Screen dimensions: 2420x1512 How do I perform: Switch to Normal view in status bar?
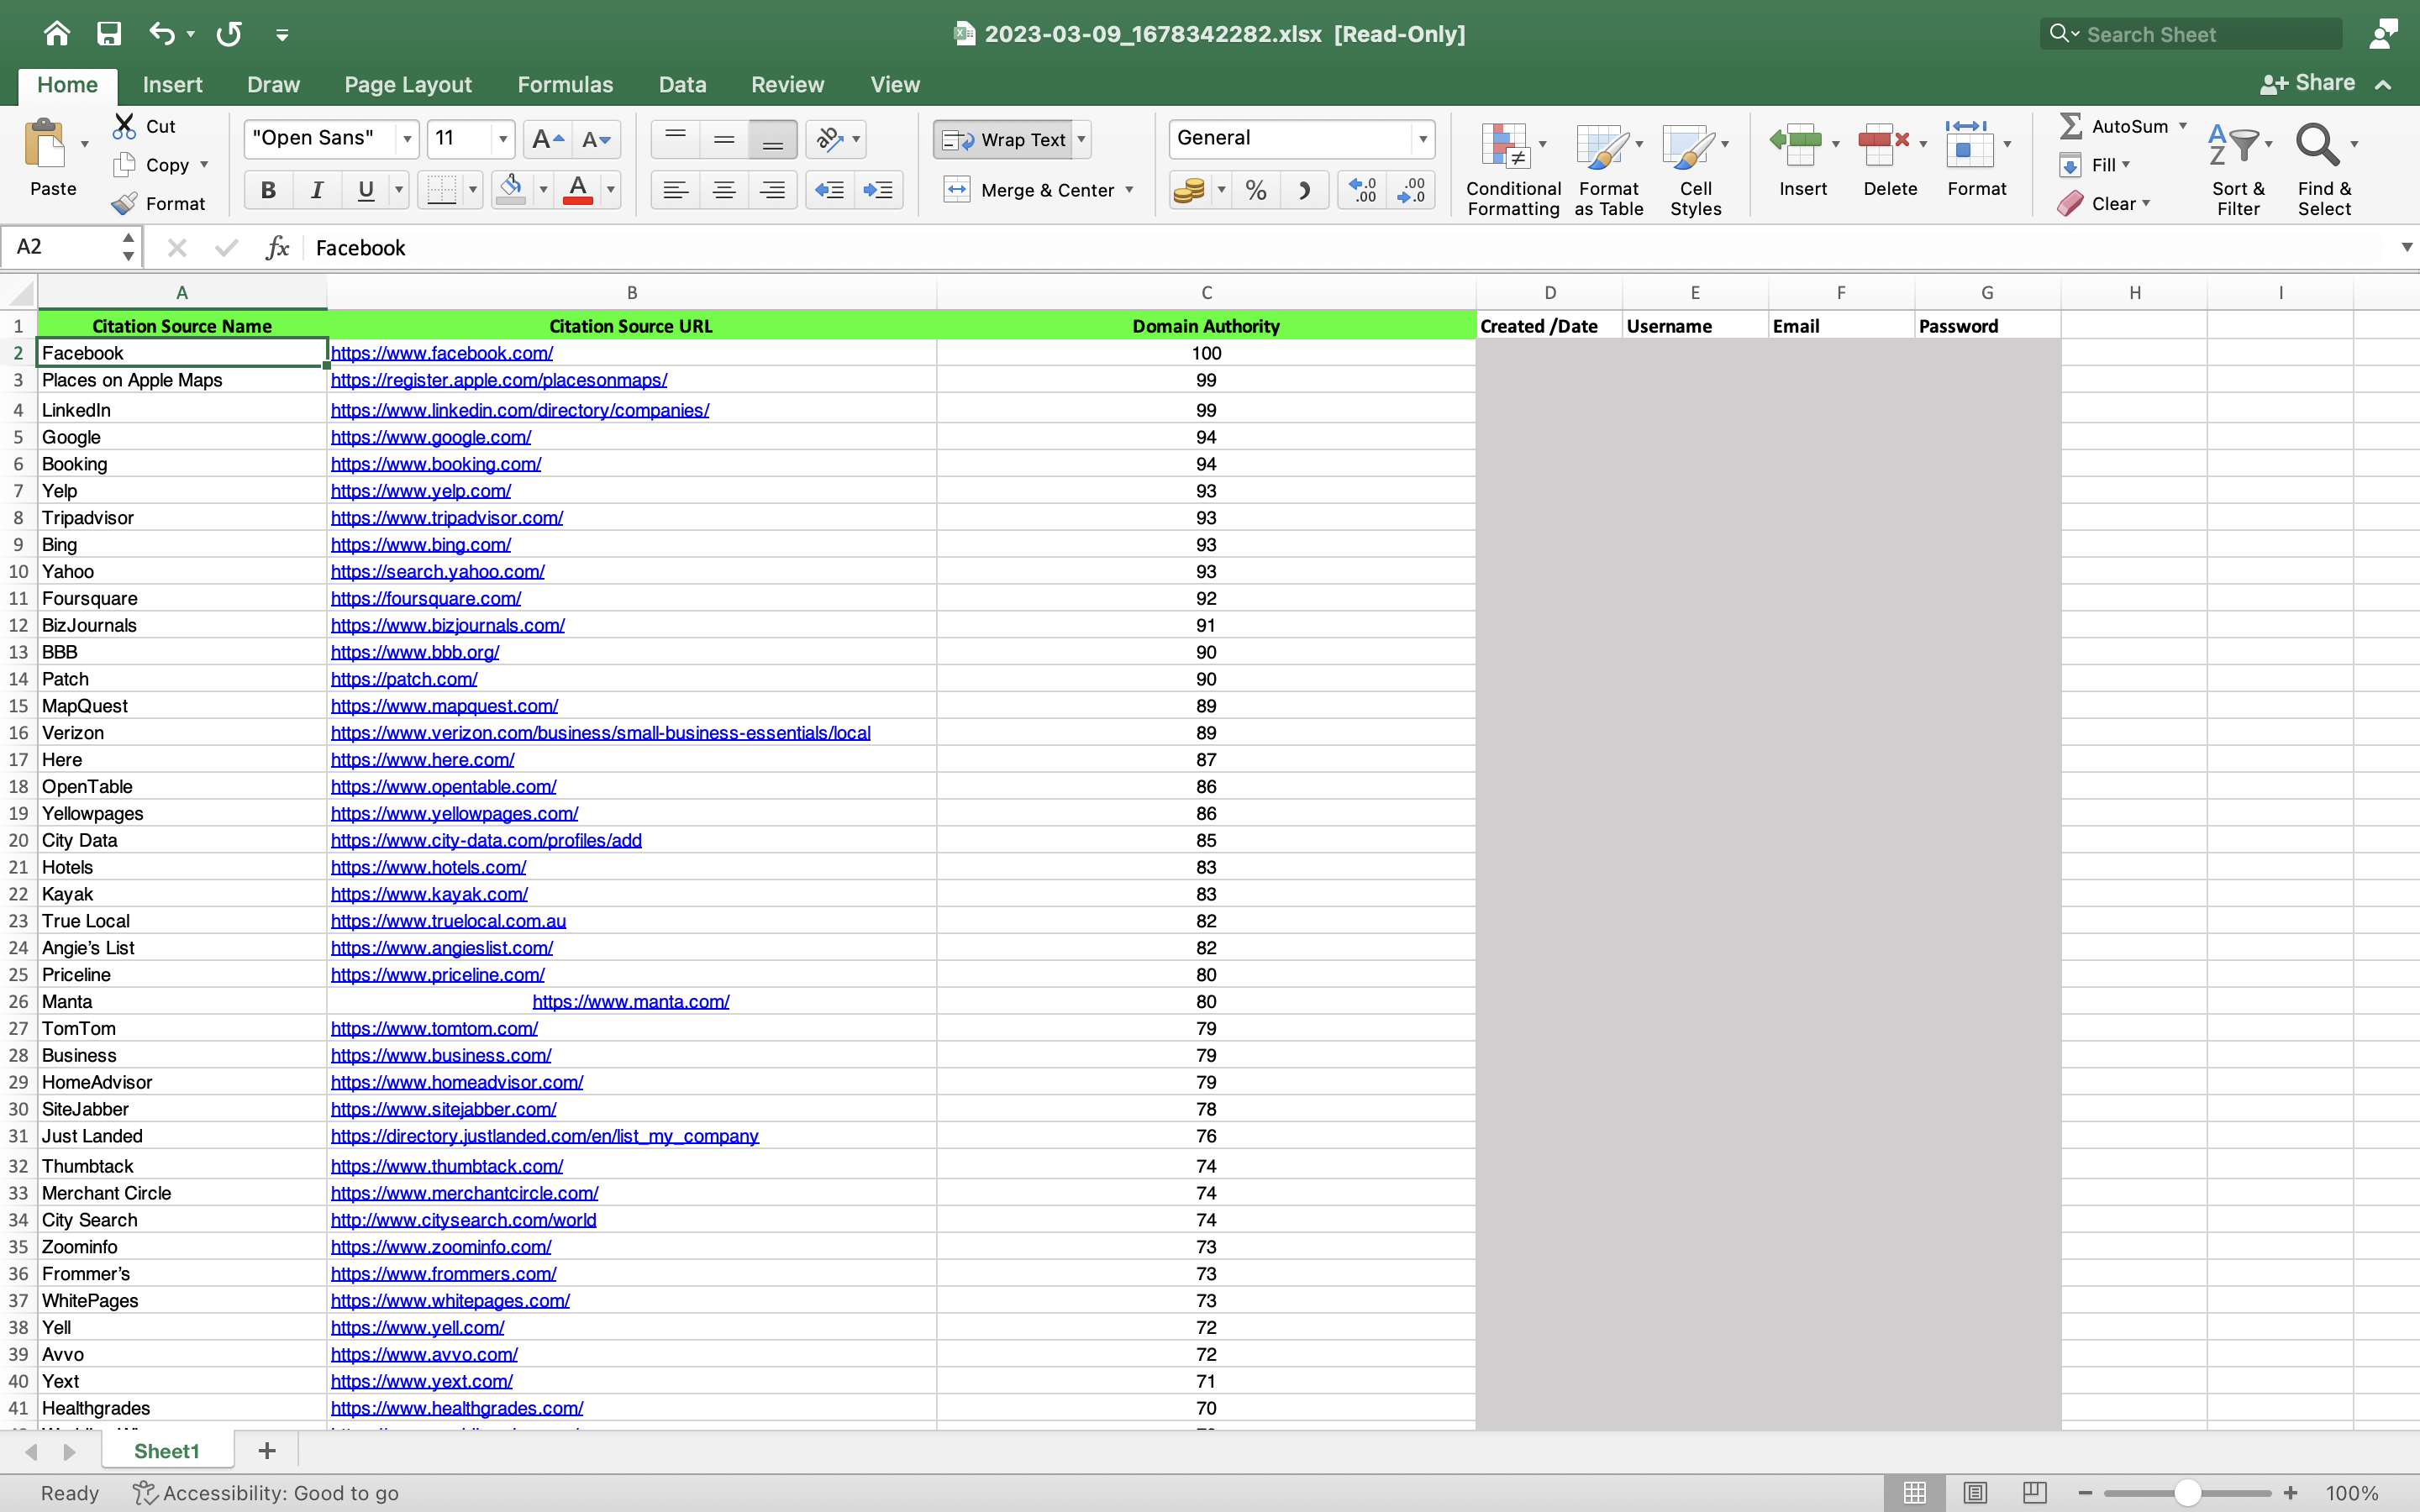(x=1914, y=1492)
